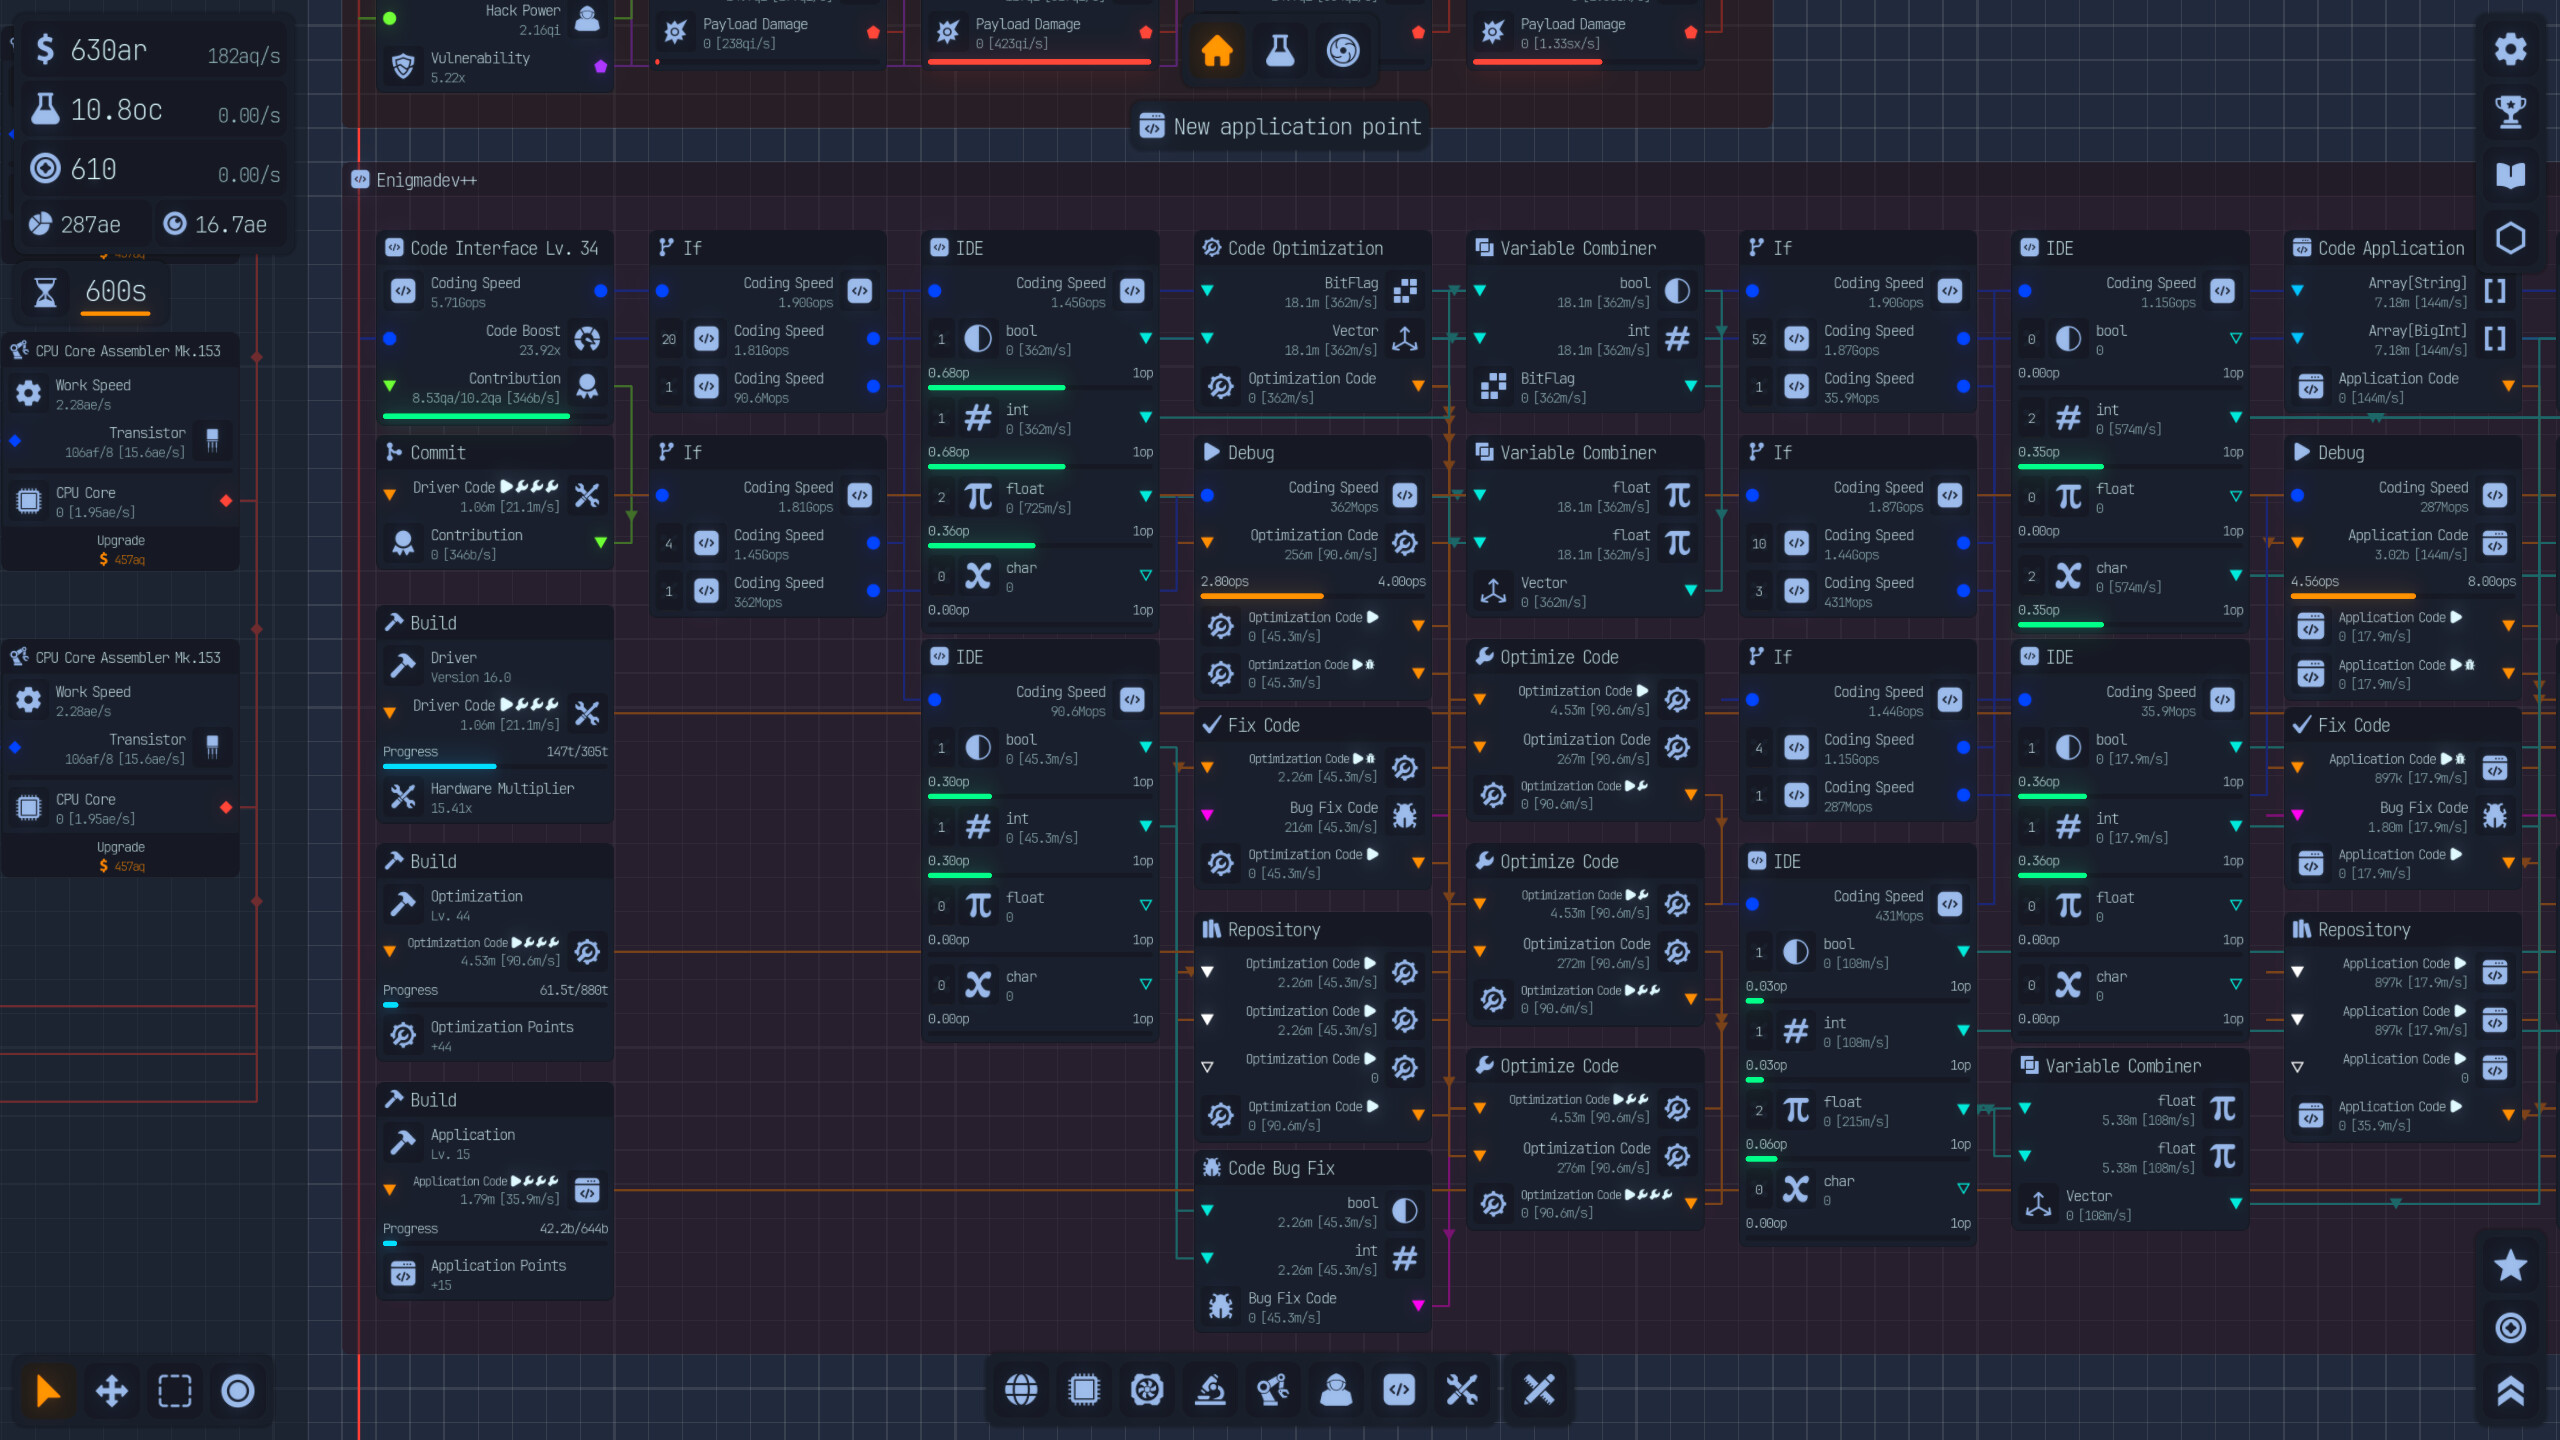Click the star icon in right sidebar

coord(2510,1265)
